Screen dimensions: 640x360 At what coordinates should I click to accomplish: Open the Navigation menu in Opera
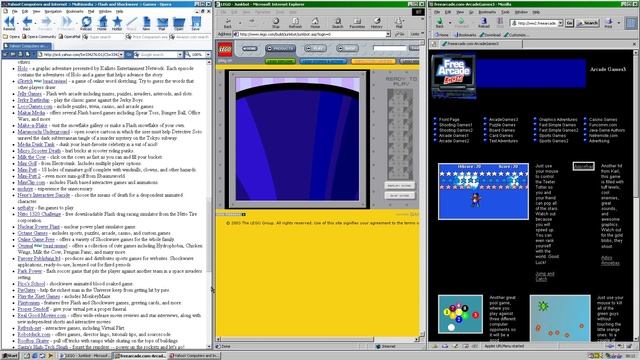[x=53, y=11]
